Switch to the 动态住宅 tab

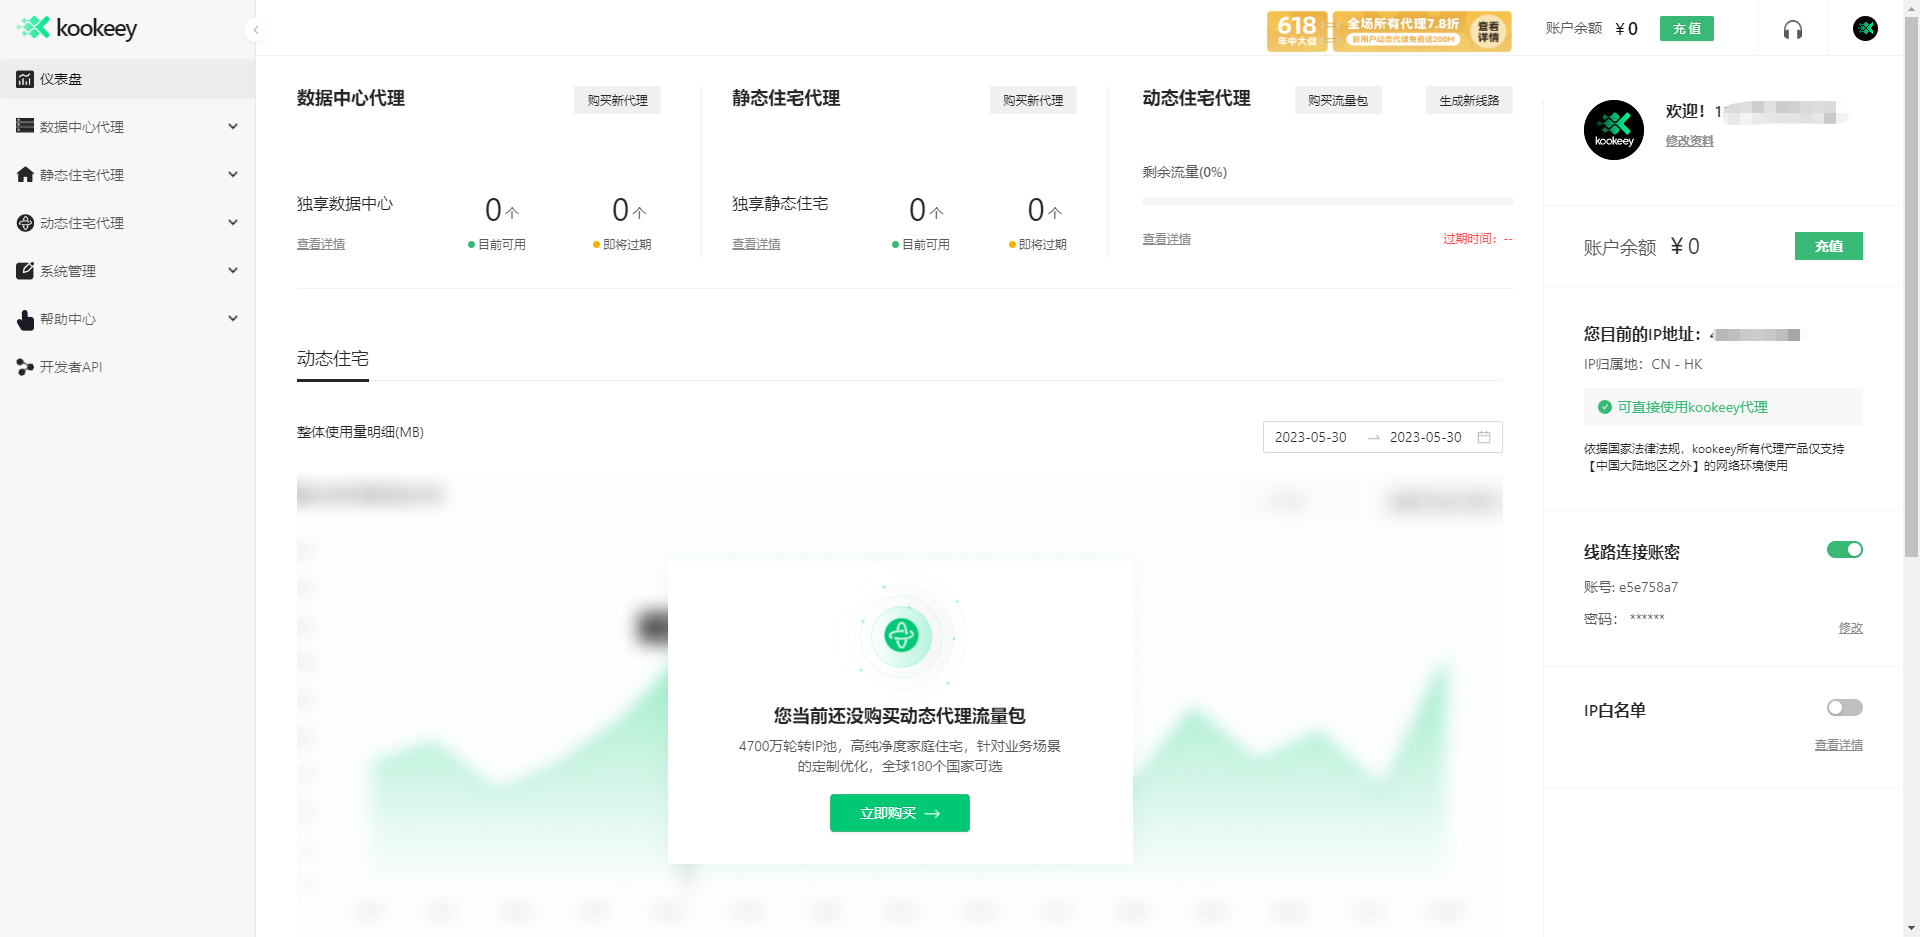pyautogui.click(x=332, y=358)
